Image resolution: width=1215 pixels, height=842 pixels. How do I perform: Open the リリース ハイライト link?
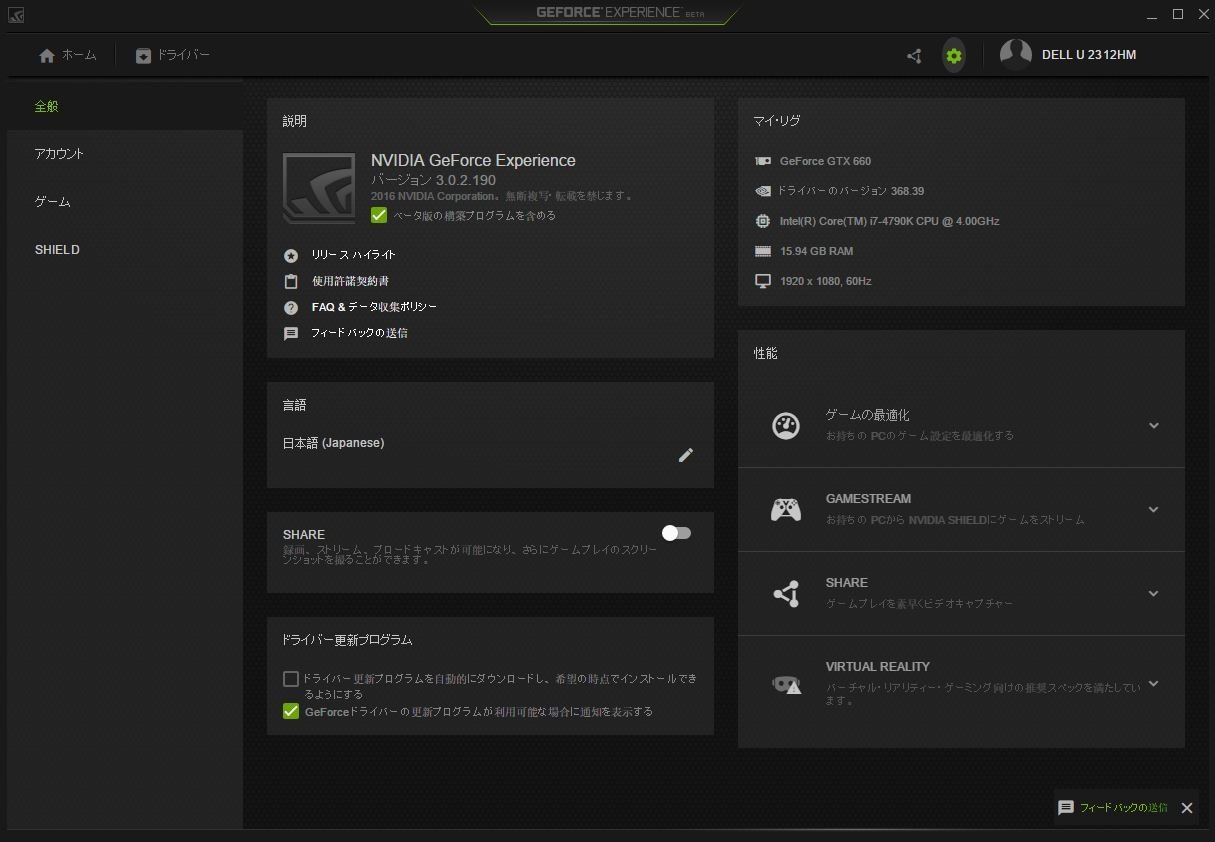coord(353,255)
